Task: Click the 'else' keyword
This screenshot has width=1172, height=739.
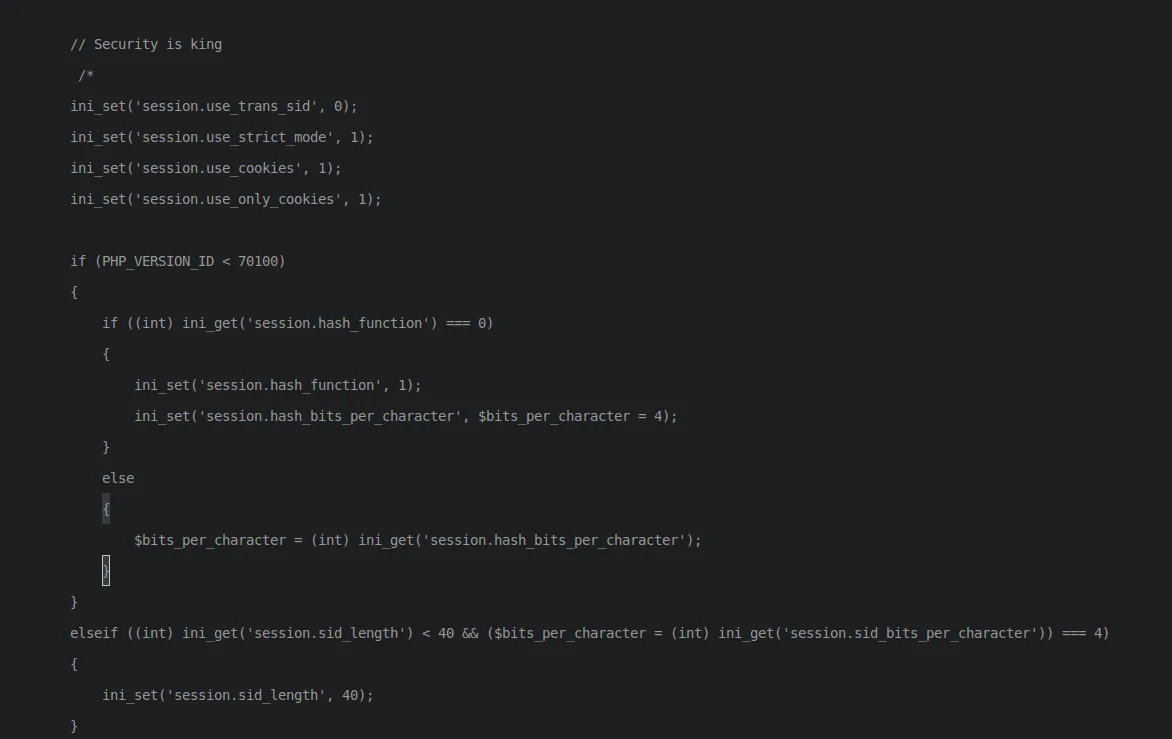Action: (x=118, y=478)
